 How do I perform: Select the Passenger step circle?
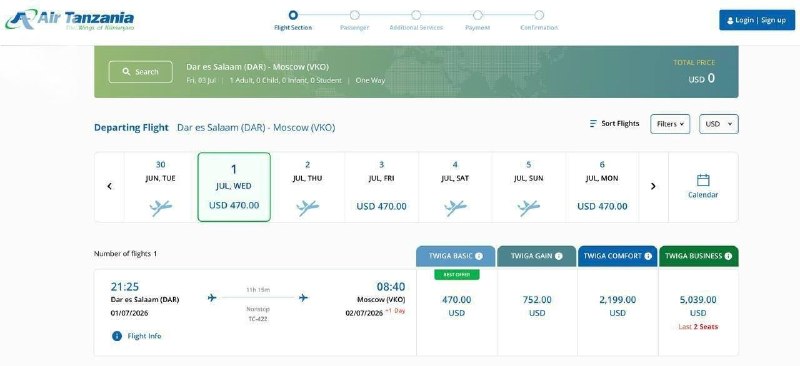point(355,15)
